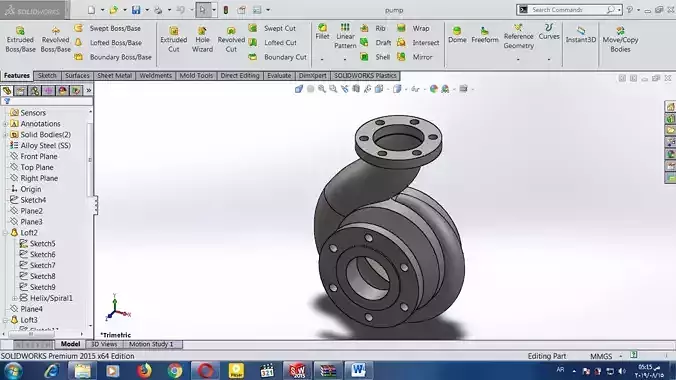Click the Zoom to Fit icon
The image size is (676, 380).
click(322, 89)
